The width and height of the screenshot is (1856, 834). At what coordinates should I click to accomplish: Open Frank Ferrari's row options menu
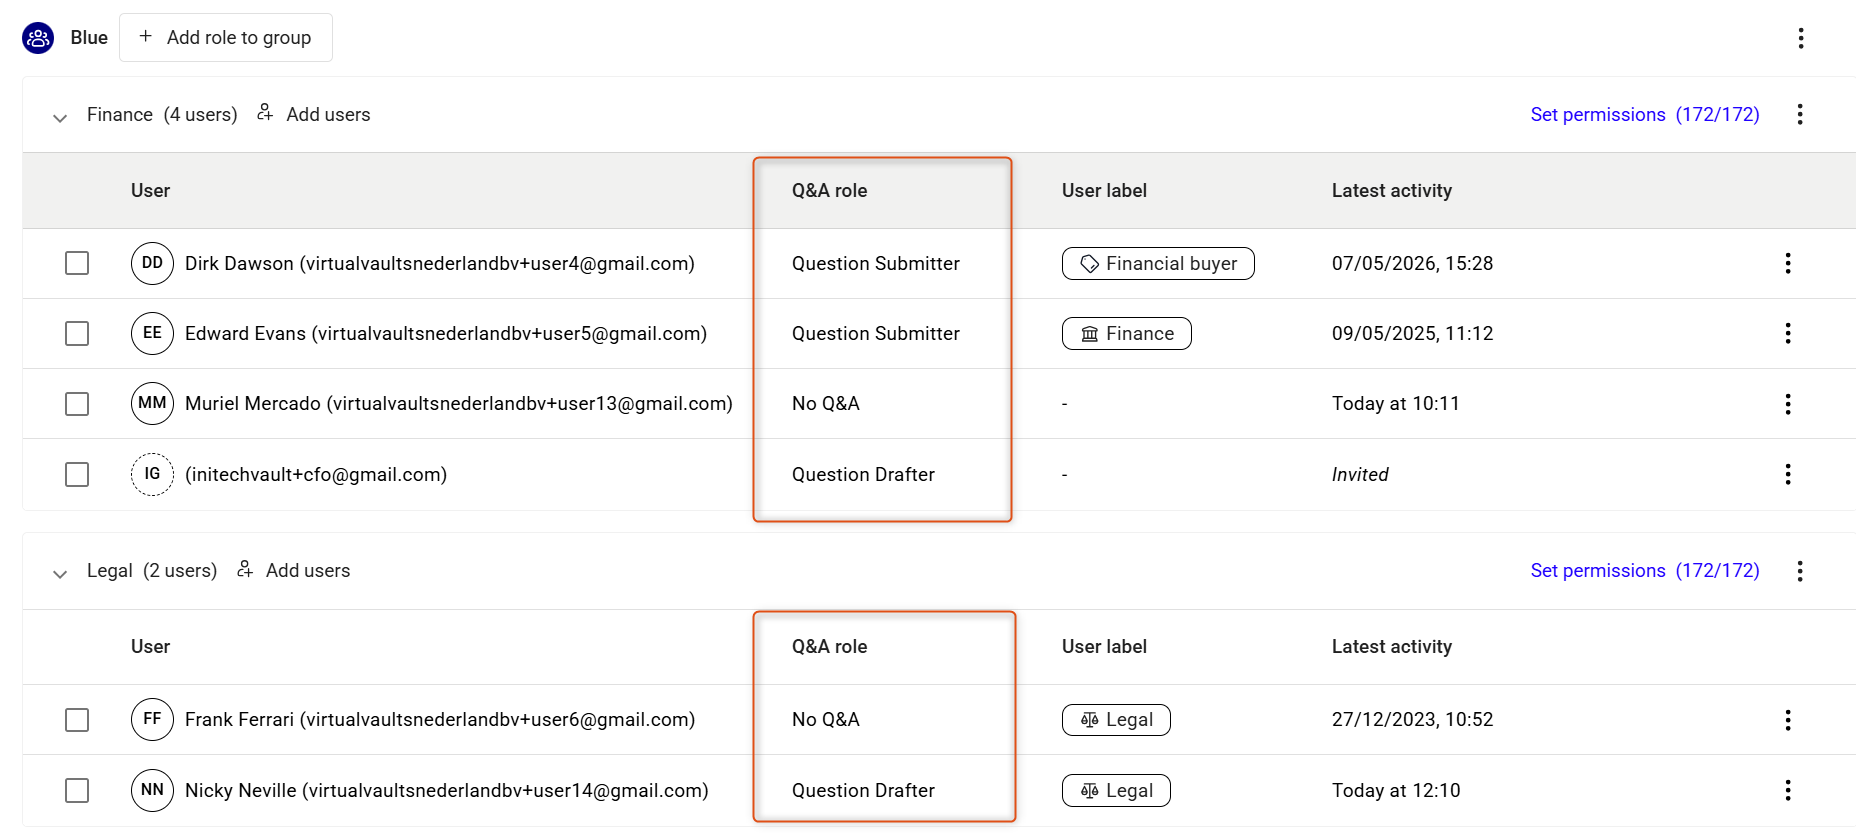pyautogui.click(x=1787, y=720)
